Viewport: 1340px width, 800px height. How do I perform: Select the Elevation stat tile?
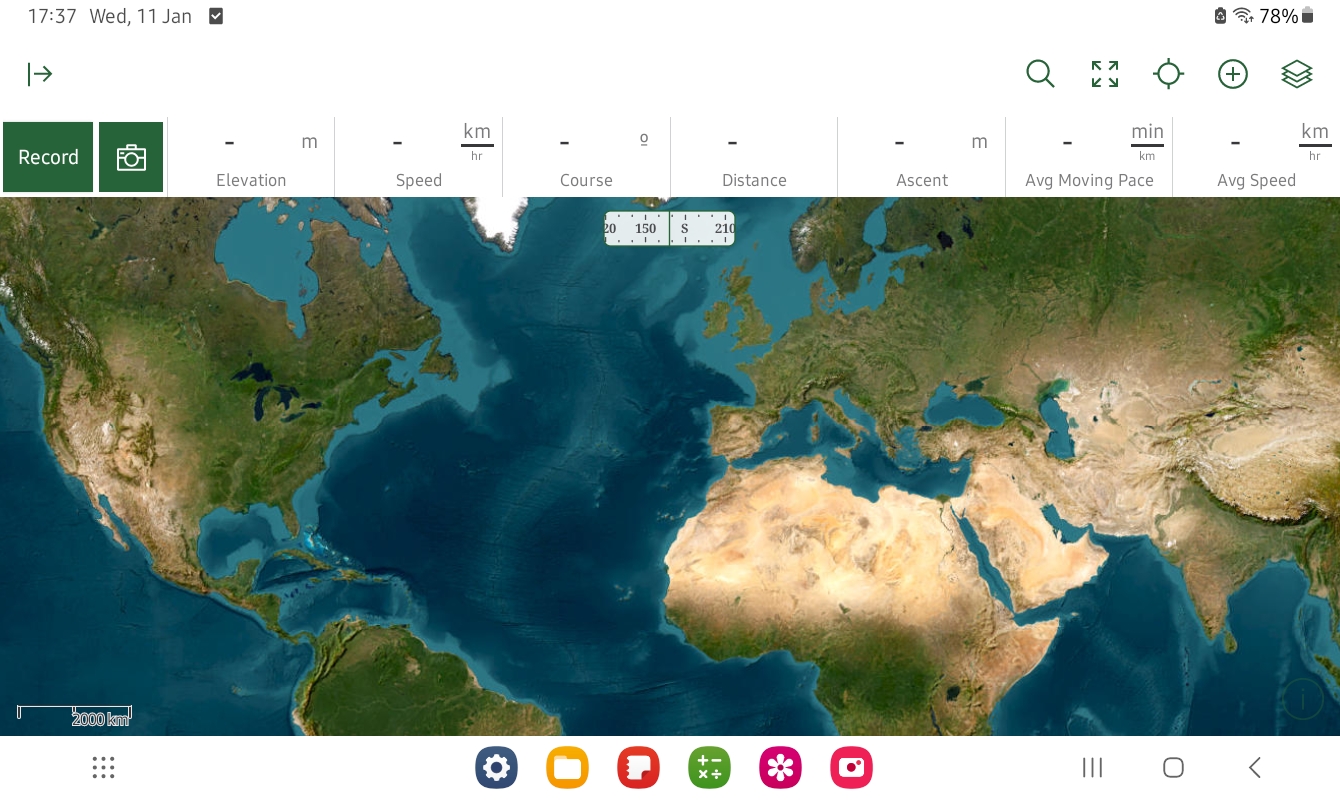click(x=251, y=157)
